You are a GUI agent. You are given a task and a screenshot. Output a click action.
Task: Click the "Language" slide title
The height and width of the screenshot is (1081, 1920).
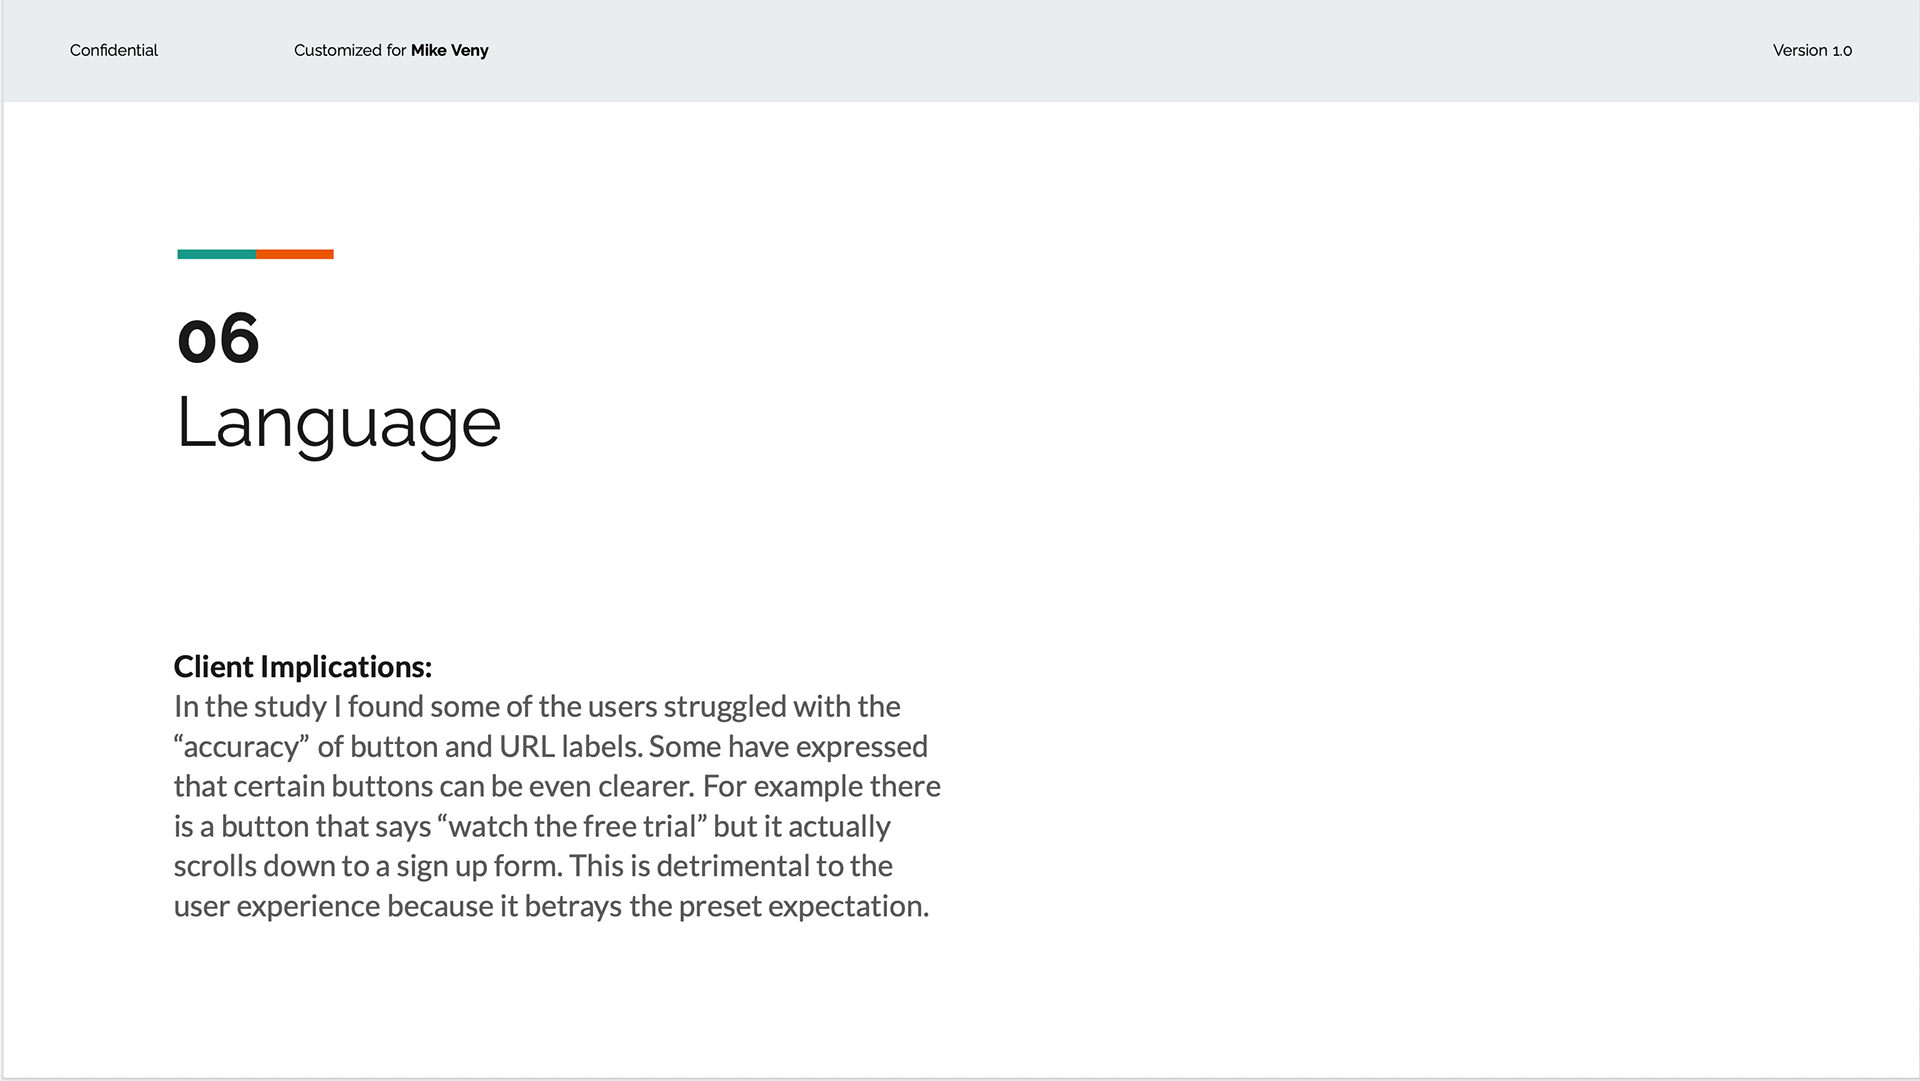click(x=338, y=423)
